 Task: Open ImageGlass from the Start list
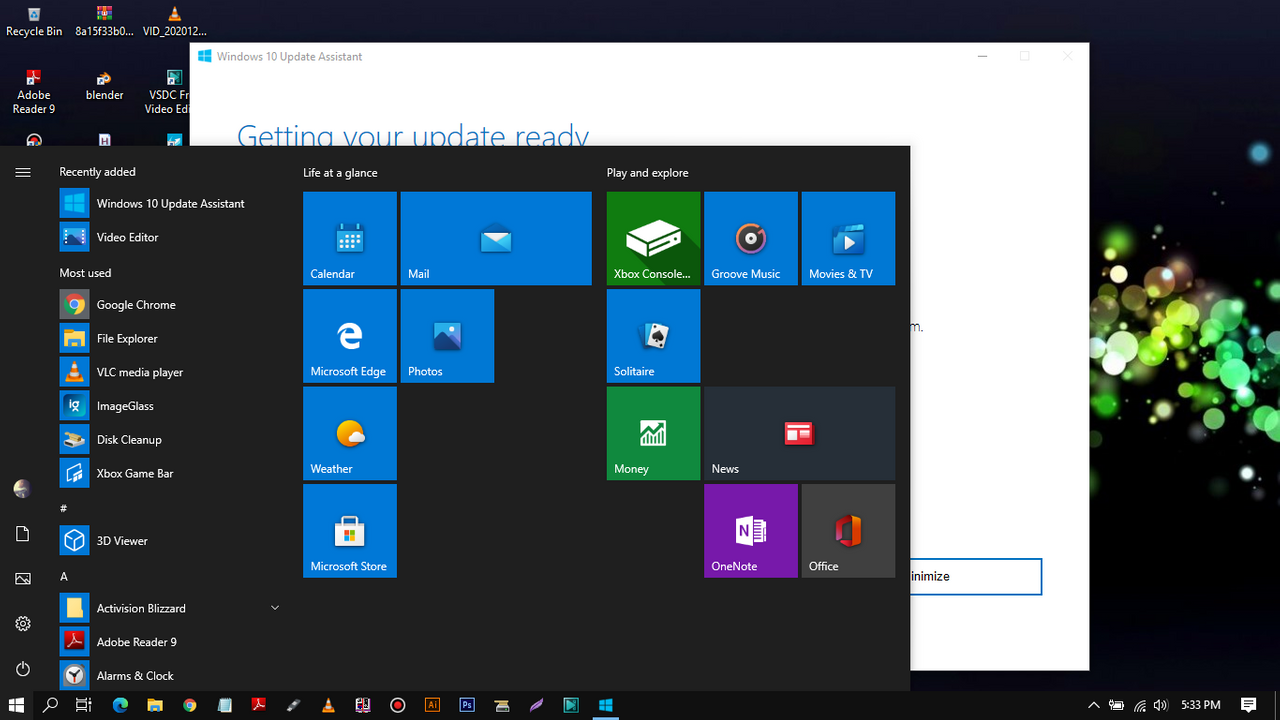pos(170,406)
